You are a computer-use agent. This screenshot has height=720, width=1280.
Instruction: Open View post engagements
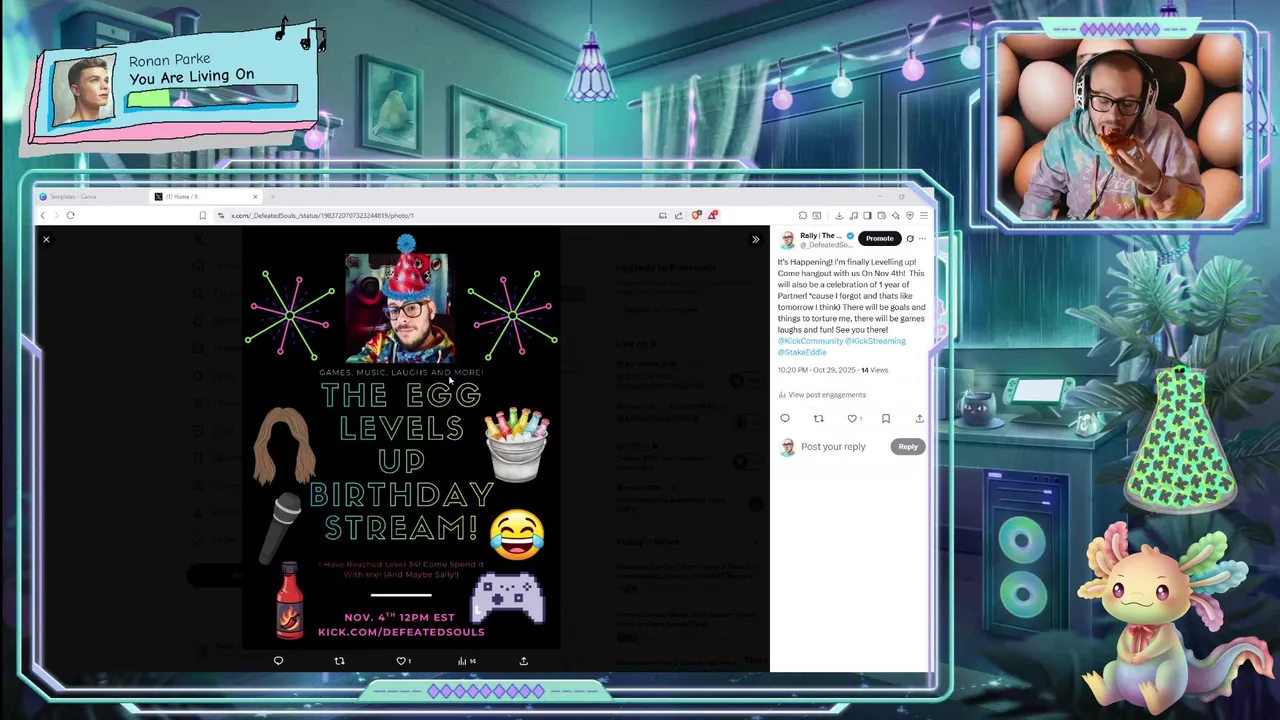click(822, 394)
